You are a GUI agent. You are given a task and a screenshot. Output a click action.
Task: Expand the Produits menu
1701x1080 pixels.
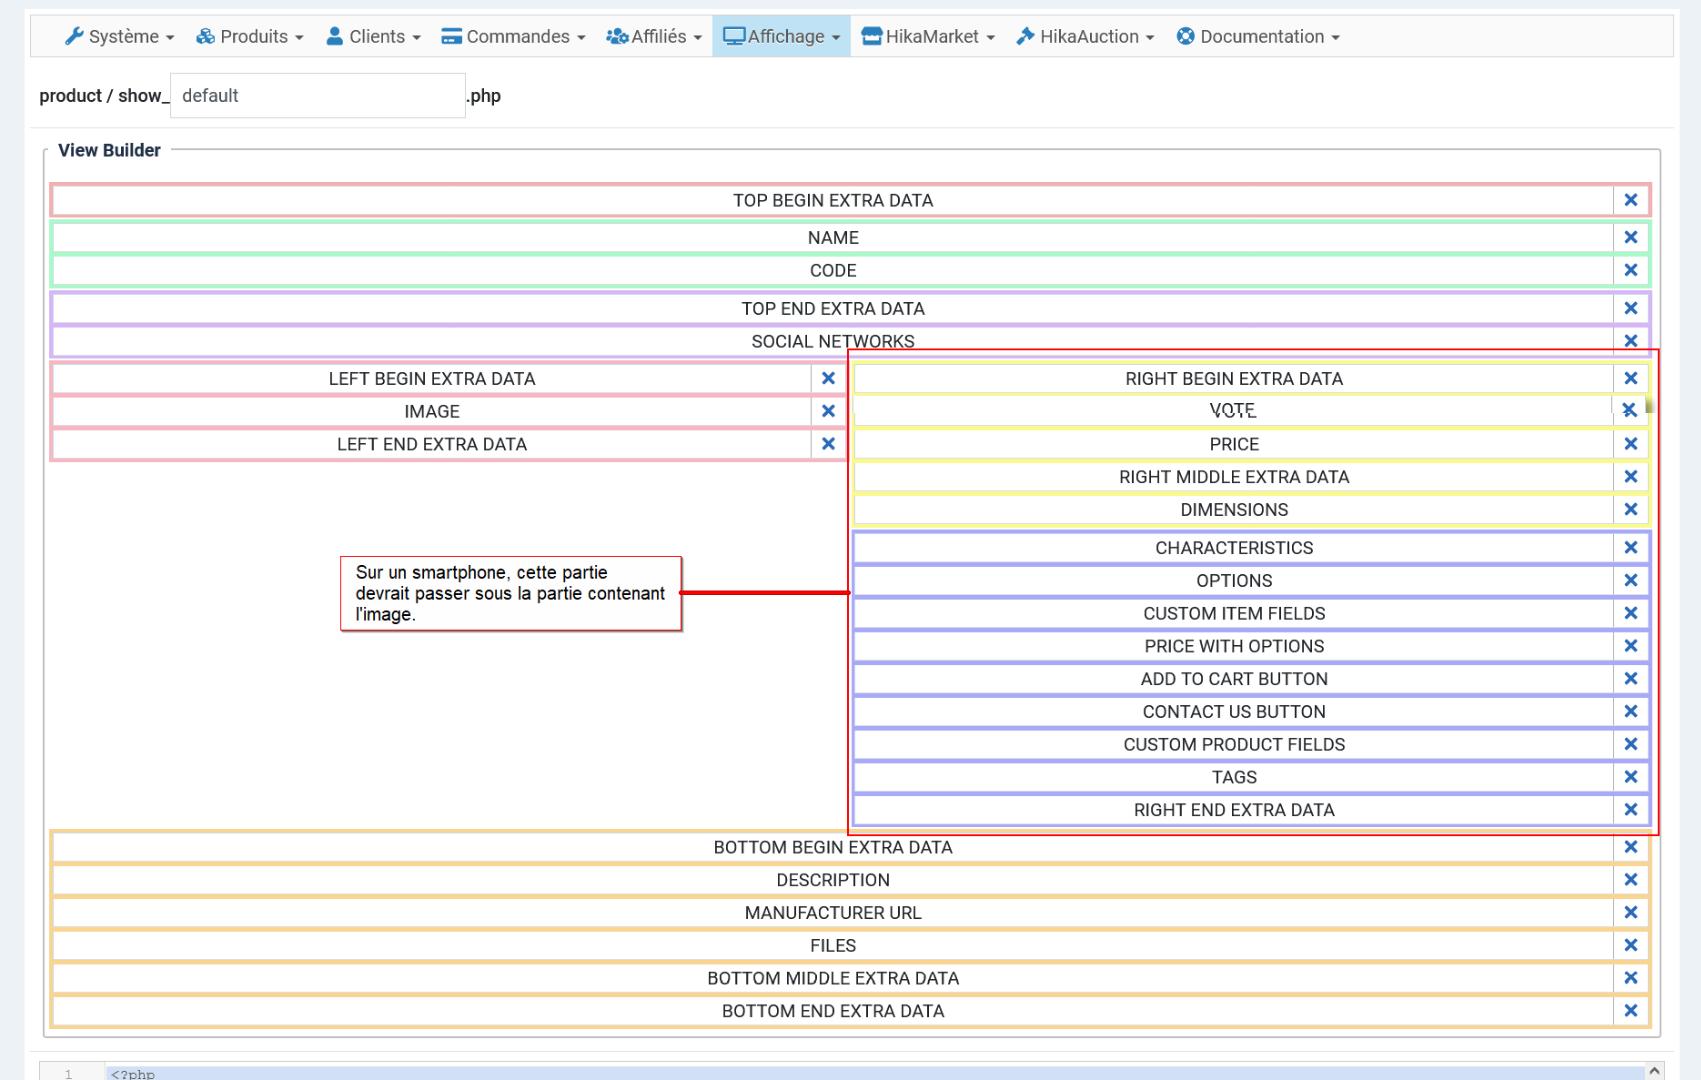250,37
